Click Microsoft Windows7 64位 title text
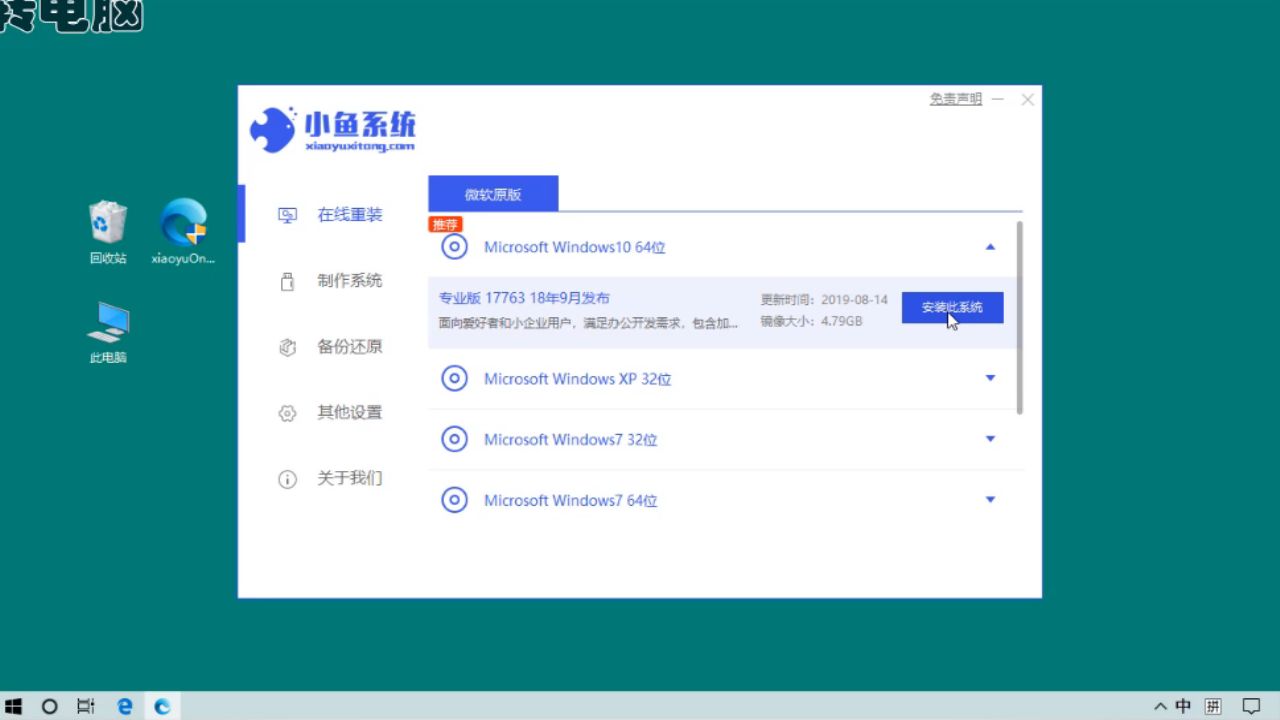Screen dimensions: 1280x720 click(571, 501)
